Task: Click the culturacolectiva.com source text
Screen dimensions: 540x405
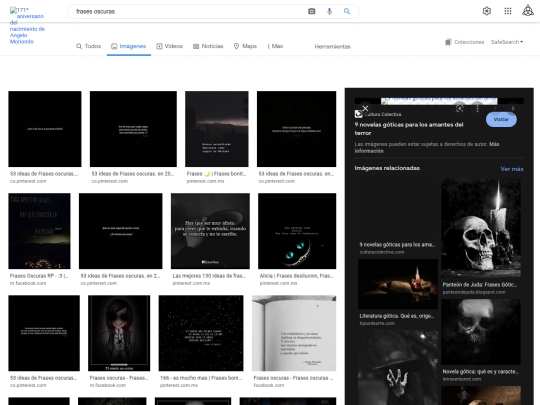Action: point(382,252)
